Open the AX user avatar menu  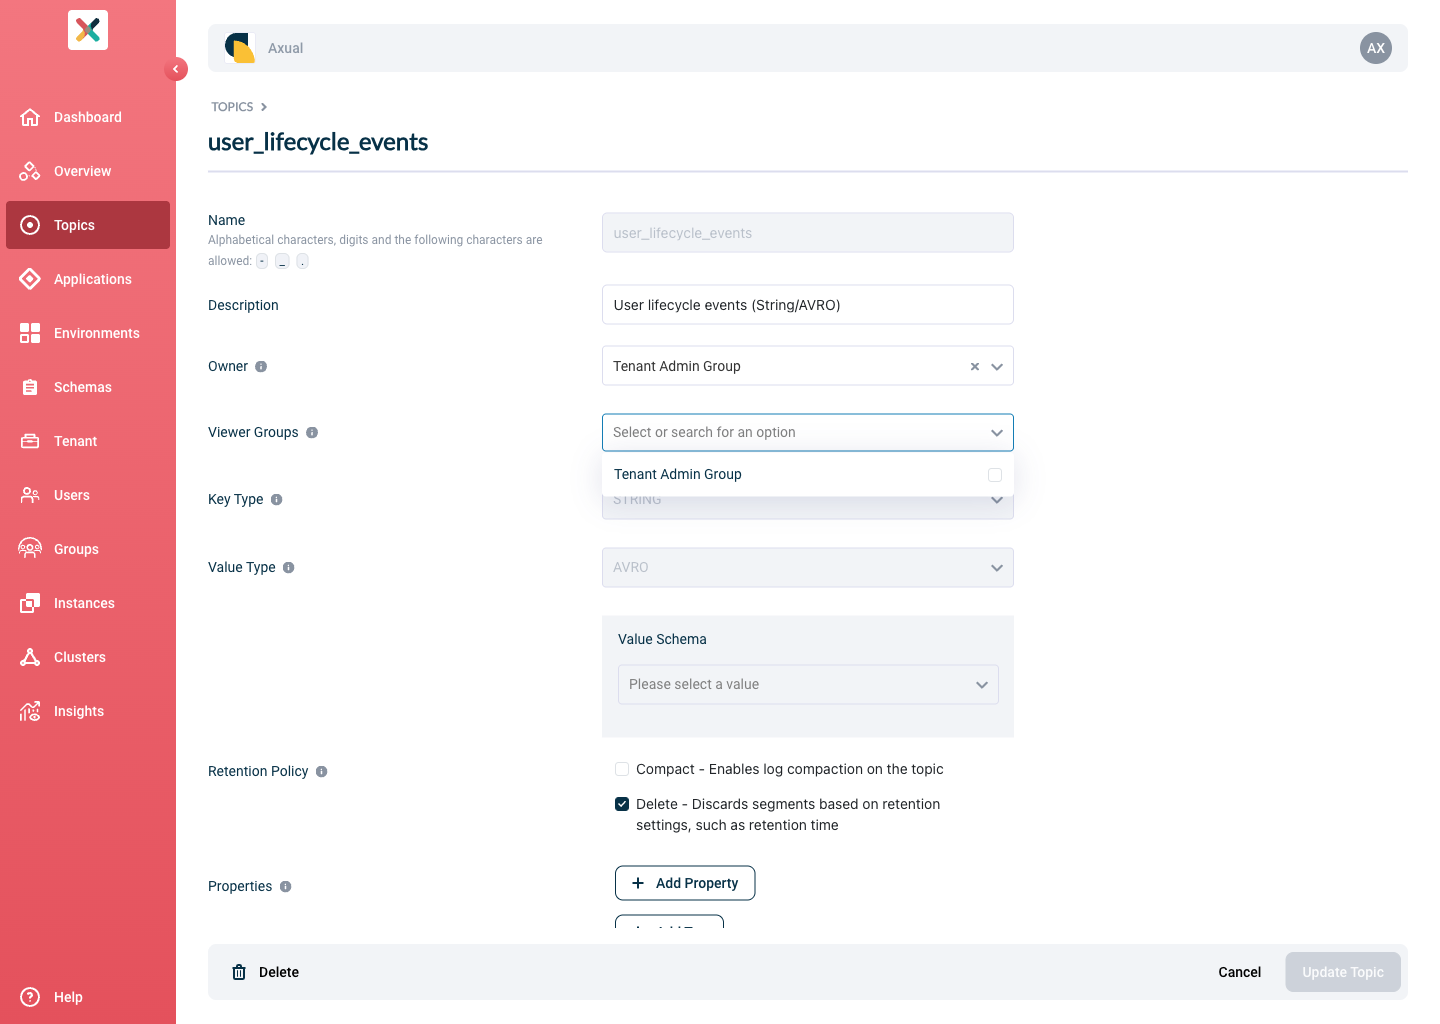1376,48
